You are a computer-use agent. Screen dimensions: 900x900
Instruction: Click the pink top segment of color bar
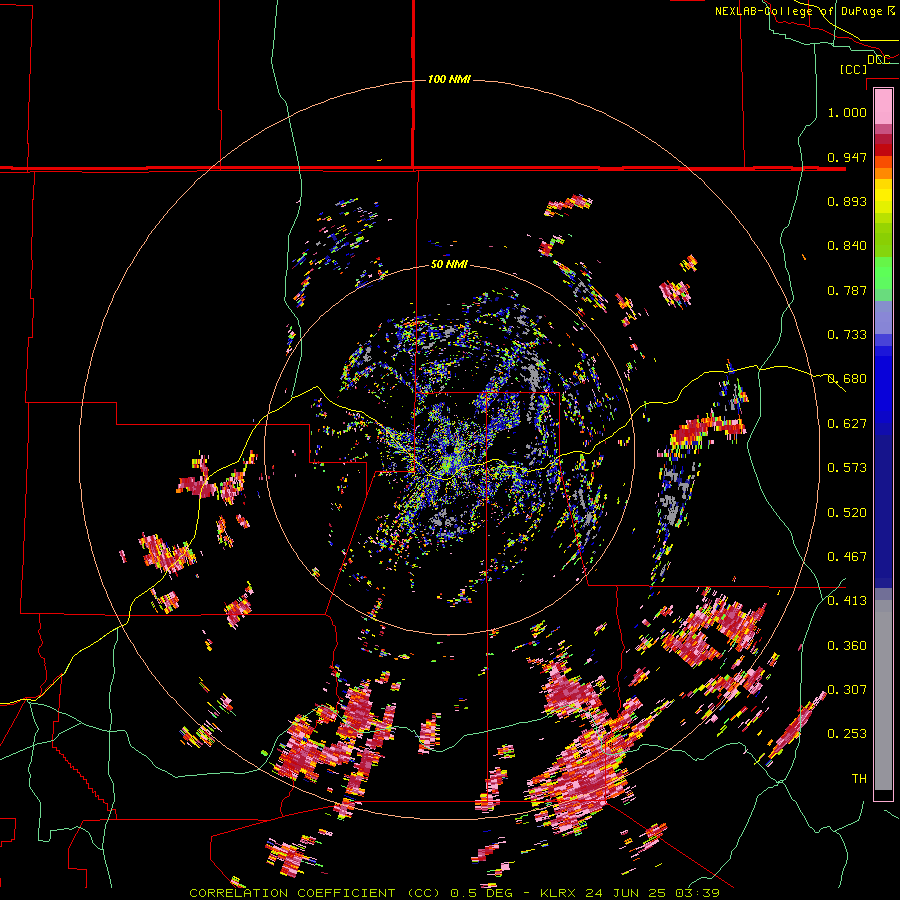[x=883, y=106]
